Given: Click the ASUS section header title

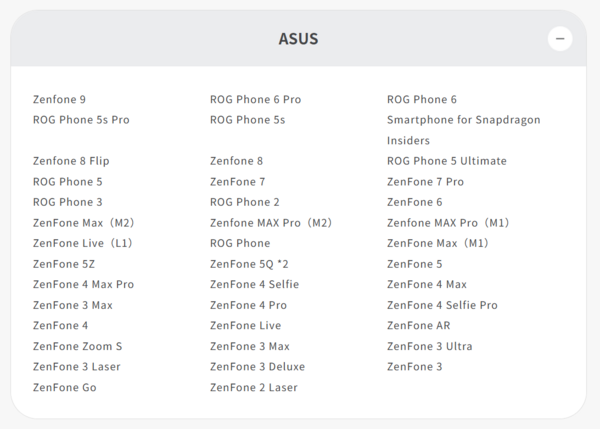Looking at the screenshot, I should point(298,39).
